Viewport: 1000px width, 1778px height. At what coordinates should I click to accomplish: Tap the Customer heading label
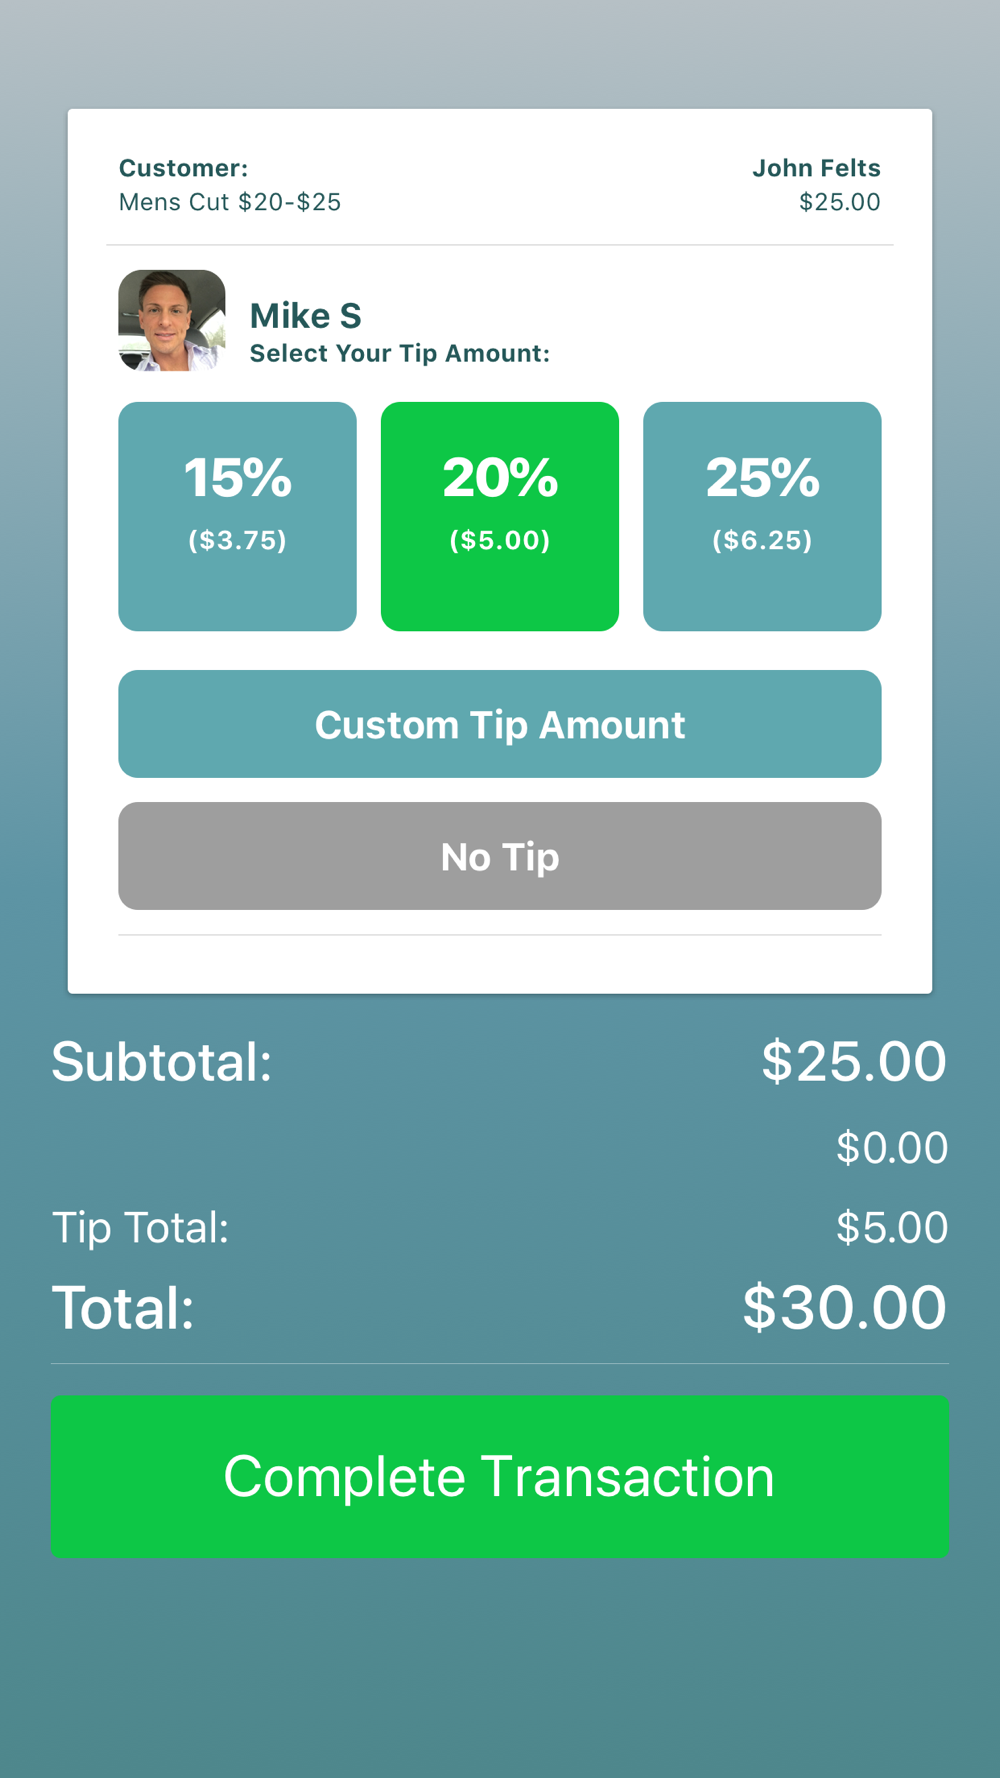tap(183, 168)
